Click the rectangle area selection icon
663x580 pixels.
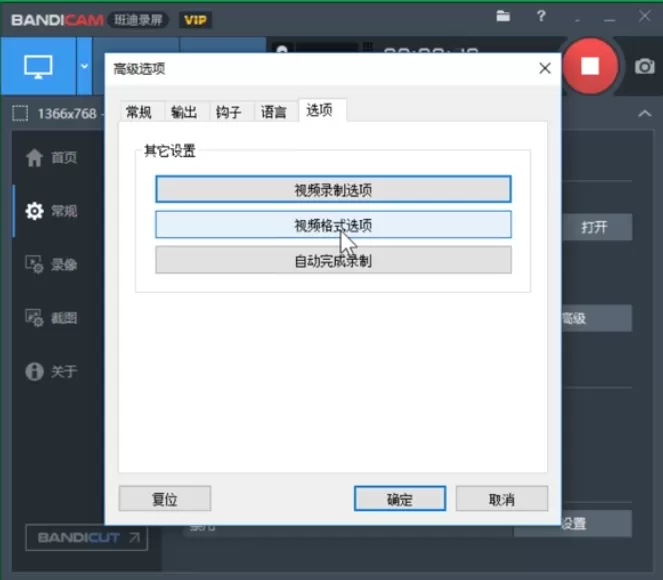20,113
